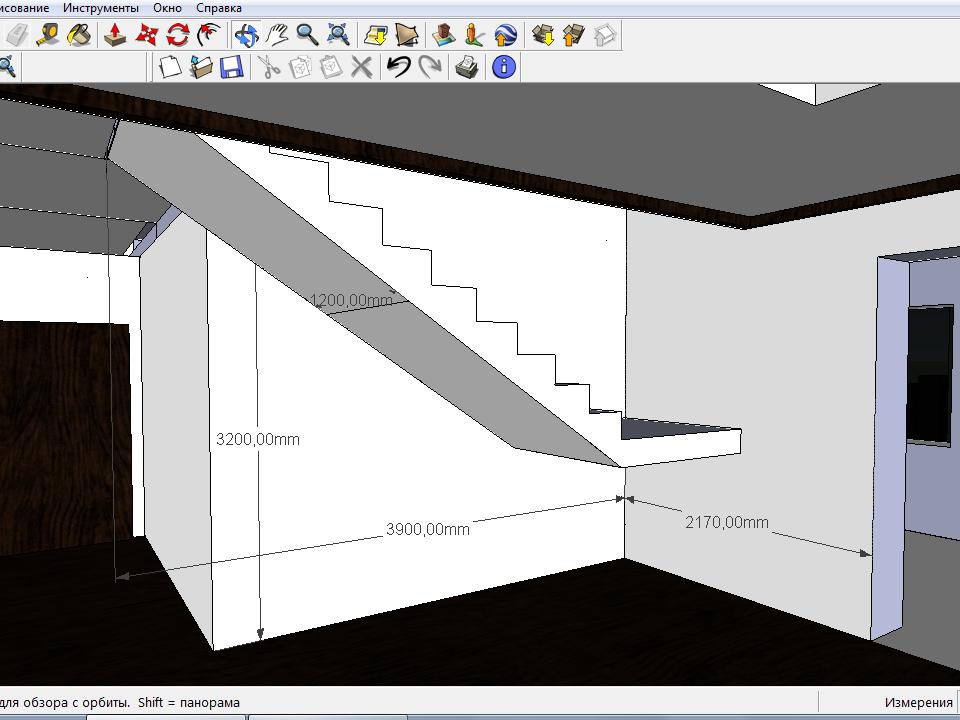Open the Окно menu
The height and width of the screenshot is (720, 960).
tap(167, 8)
